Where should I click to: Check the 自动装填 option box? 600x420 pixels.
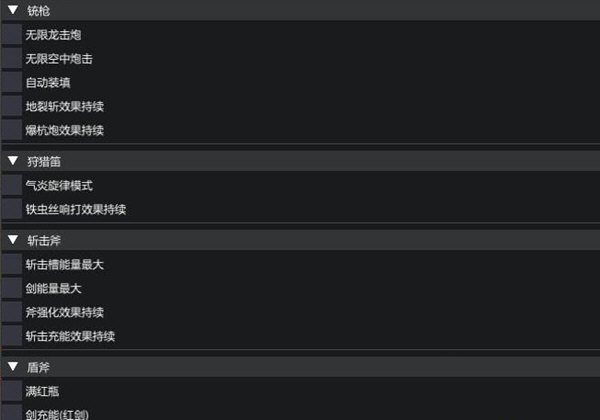11,83
